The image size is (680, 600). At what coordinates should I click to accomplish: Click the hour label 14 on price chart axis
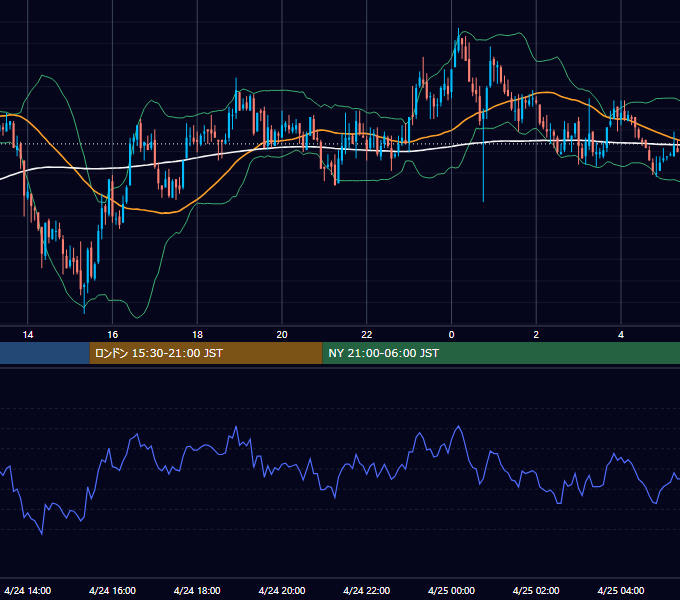[28, 335]
